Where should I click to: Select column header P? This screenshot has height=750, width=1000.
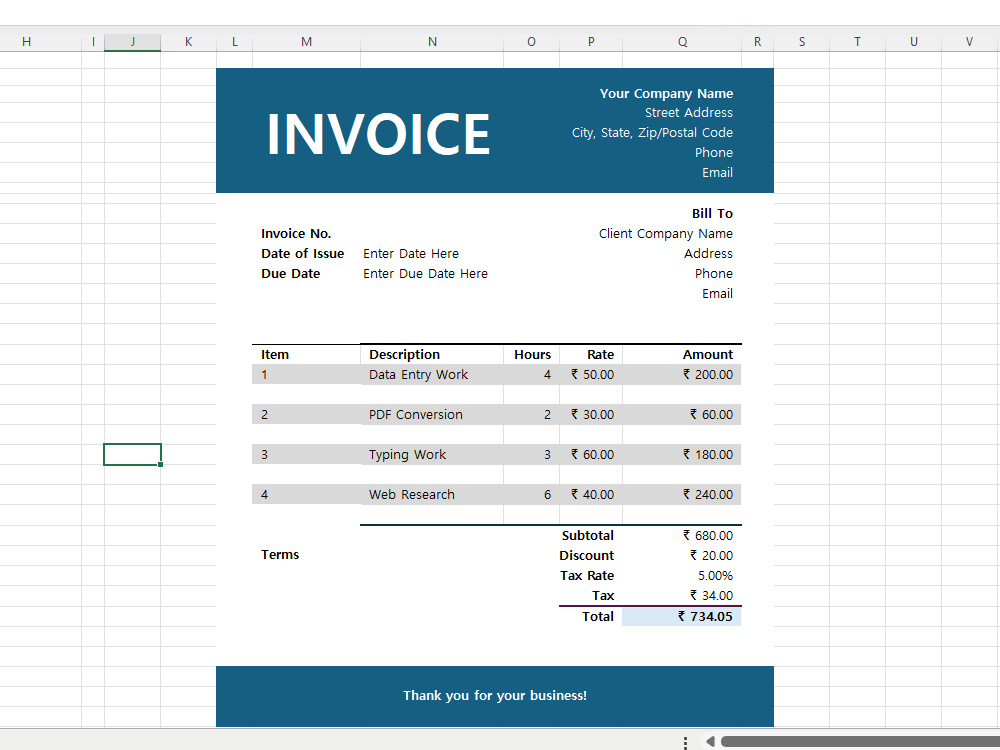[x=591, y=42]
